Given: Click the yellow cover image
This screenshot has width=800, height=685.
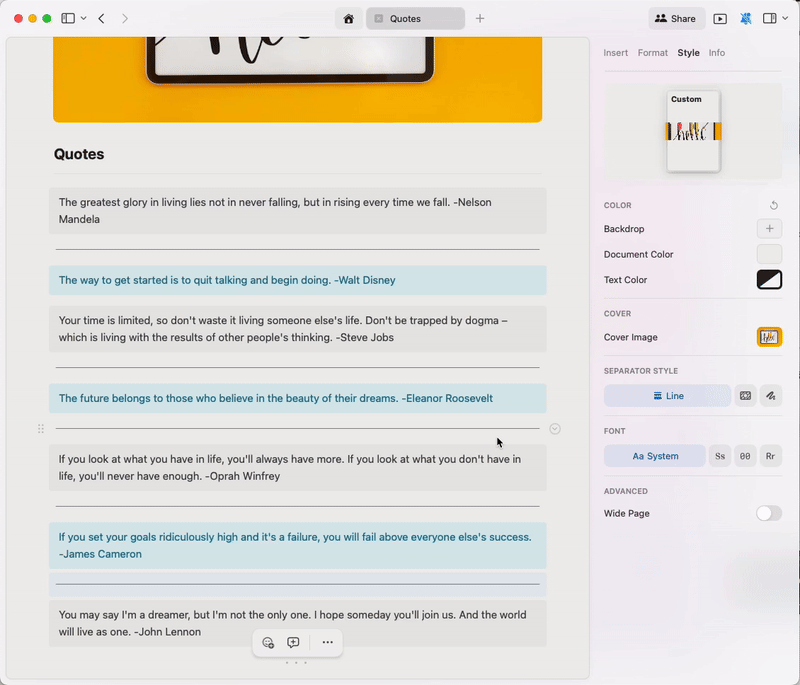Looking at the screenshot, I should [297, 80].
